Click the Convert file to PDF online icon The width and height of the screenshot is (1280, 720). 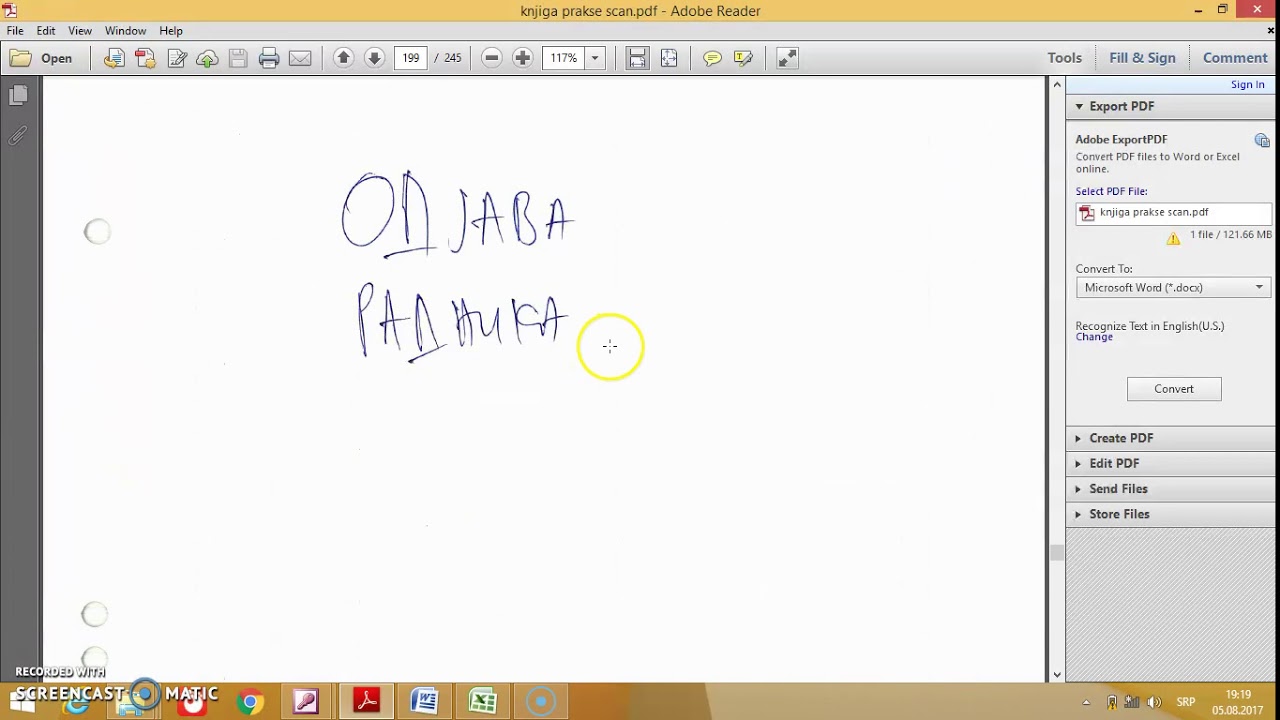coord(114,58)
